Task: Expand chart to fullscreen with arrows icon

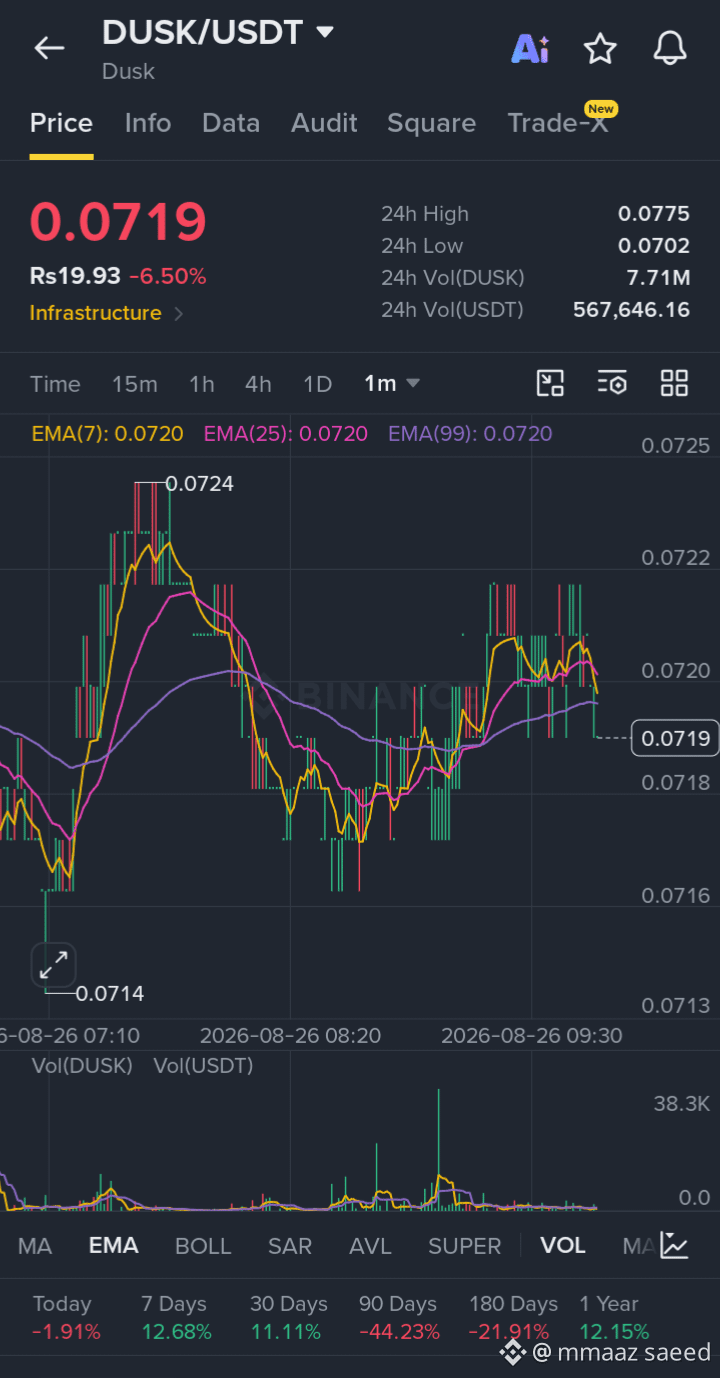Action: (x=53, y=965)
